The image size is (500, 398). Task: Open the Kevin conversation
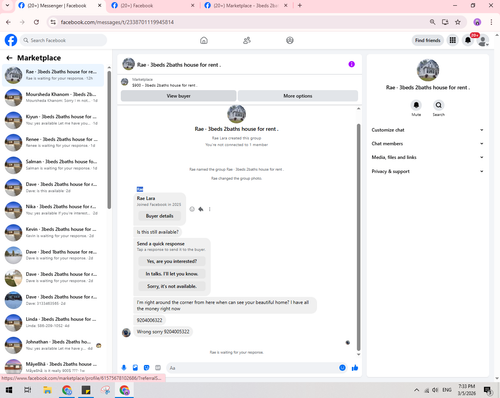[53, 232]
